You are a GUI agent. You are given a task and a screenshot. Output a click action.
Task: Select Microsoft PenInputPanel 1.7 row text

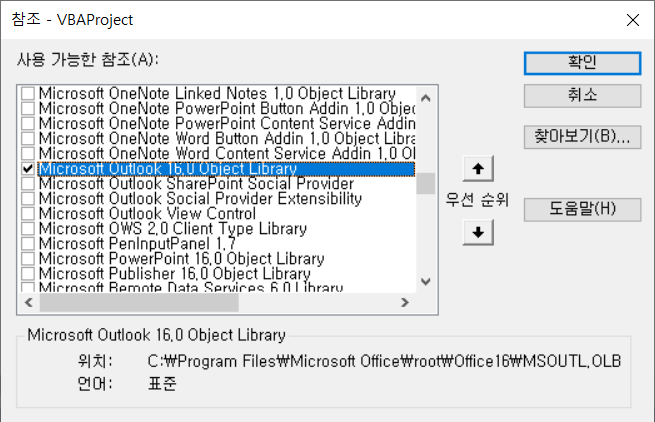(x=137, y=244)
